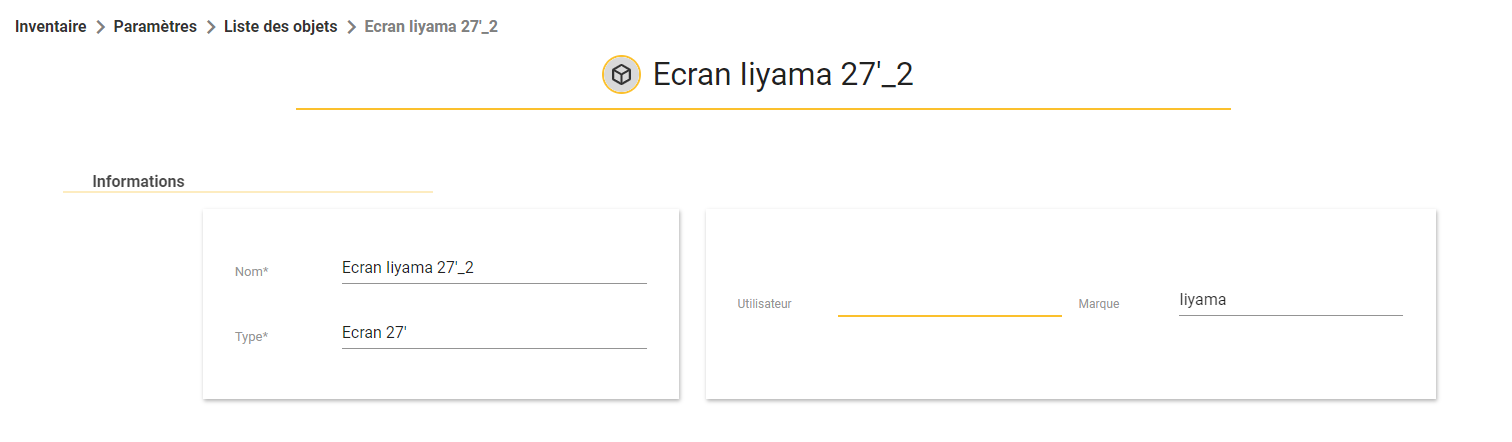Viewport: 1512px width, 442px height.
Task: Go to the Inventaire breadcrumb
Action: [50, 27]
